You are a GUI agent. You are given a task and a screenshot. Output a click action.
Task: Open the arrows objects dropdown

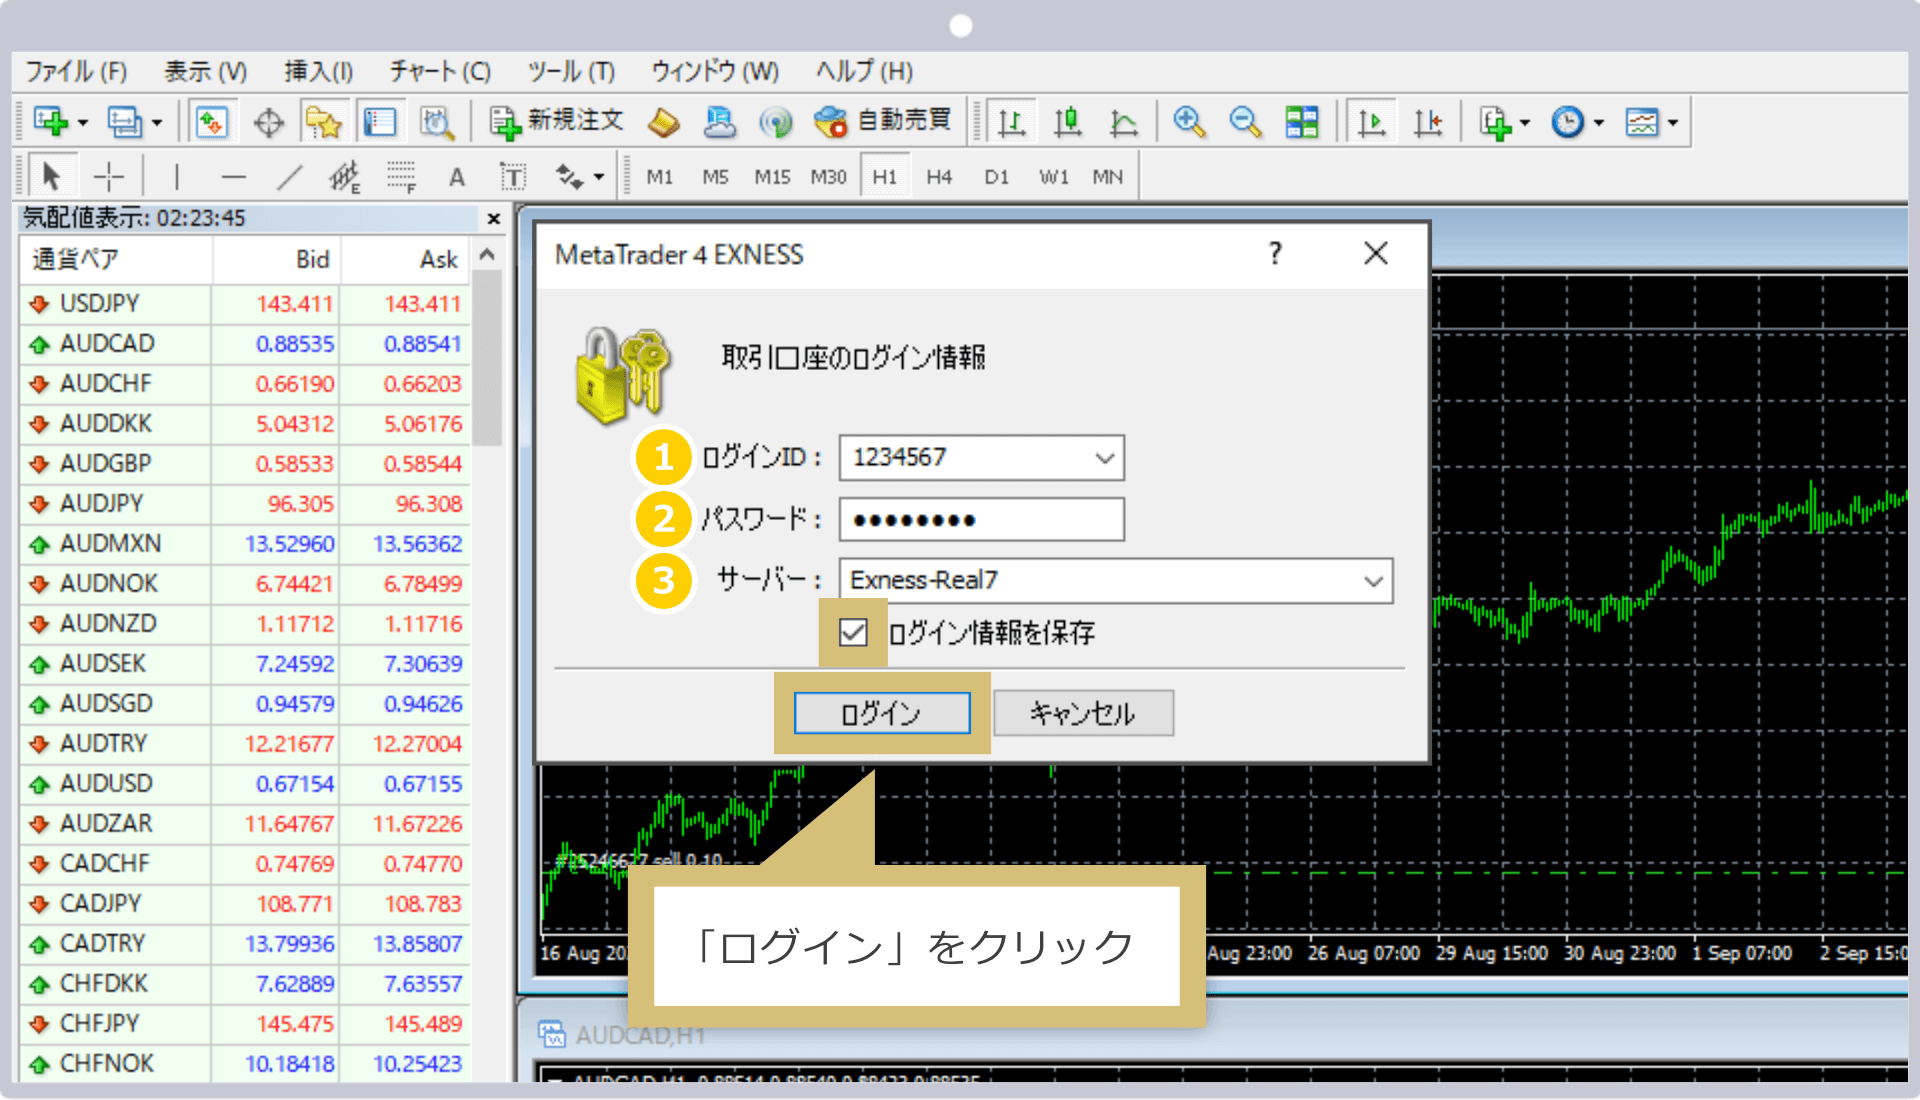580,177
